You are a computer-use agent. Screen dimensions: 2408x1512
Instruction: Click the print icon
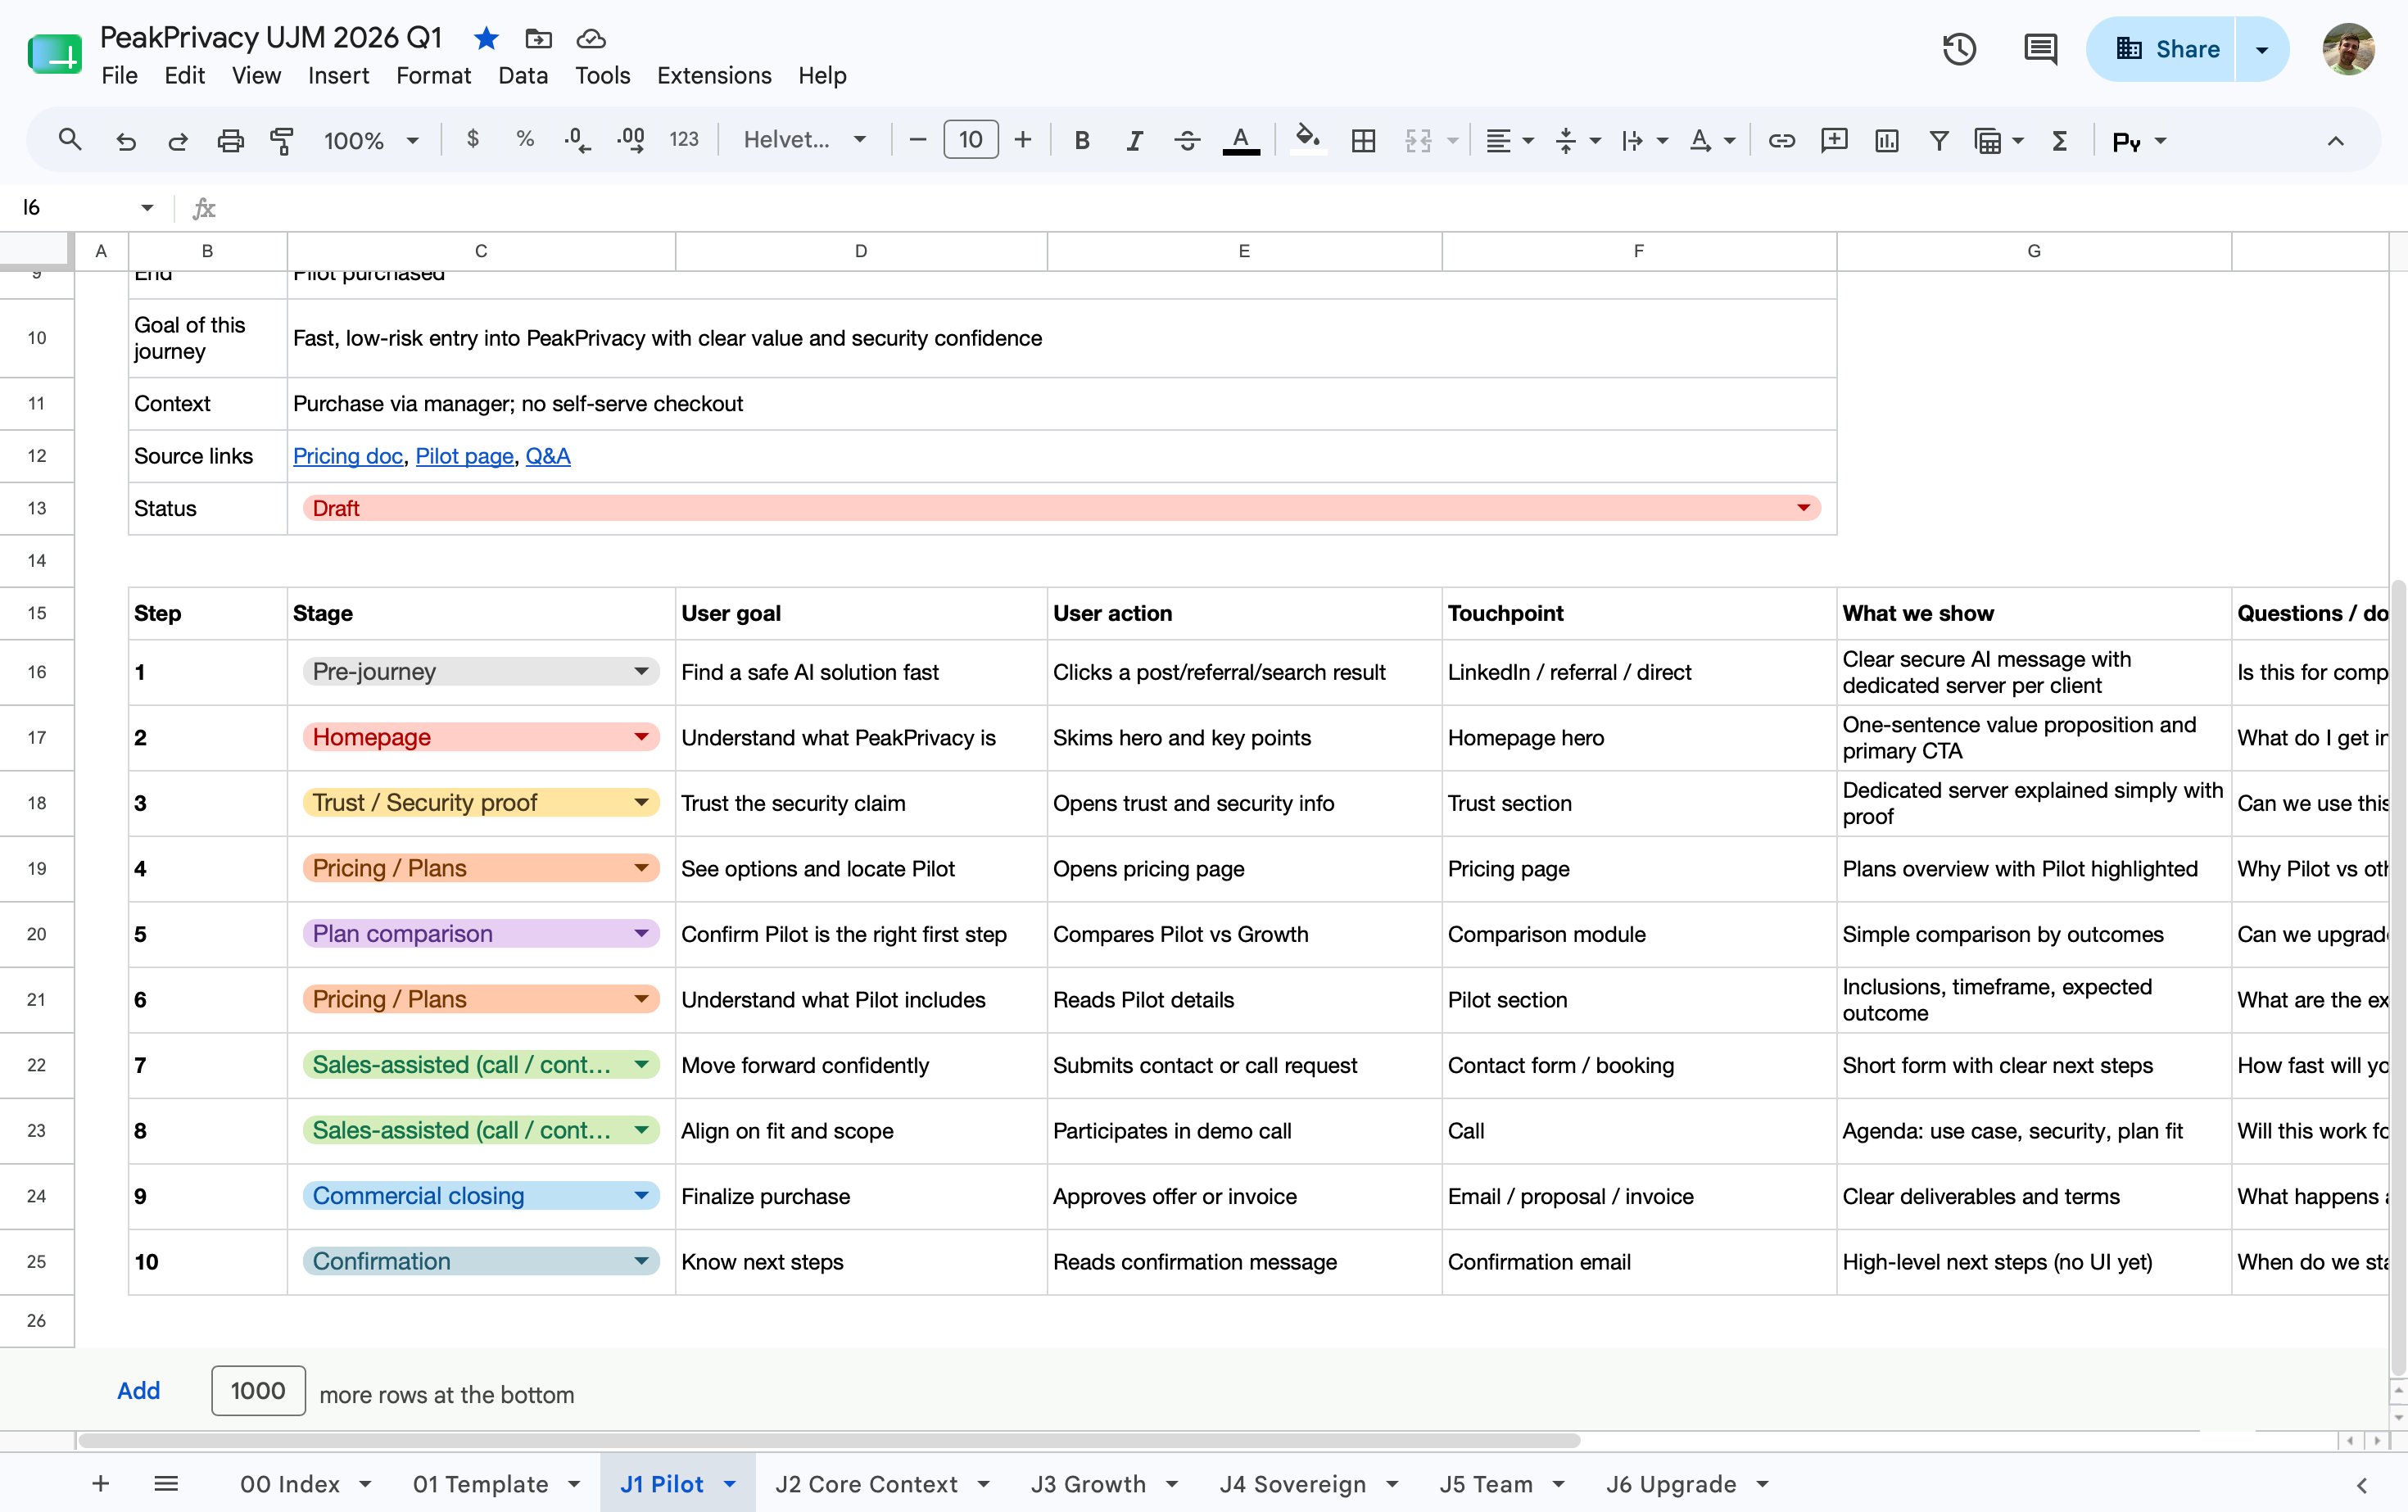click(230, 141)
